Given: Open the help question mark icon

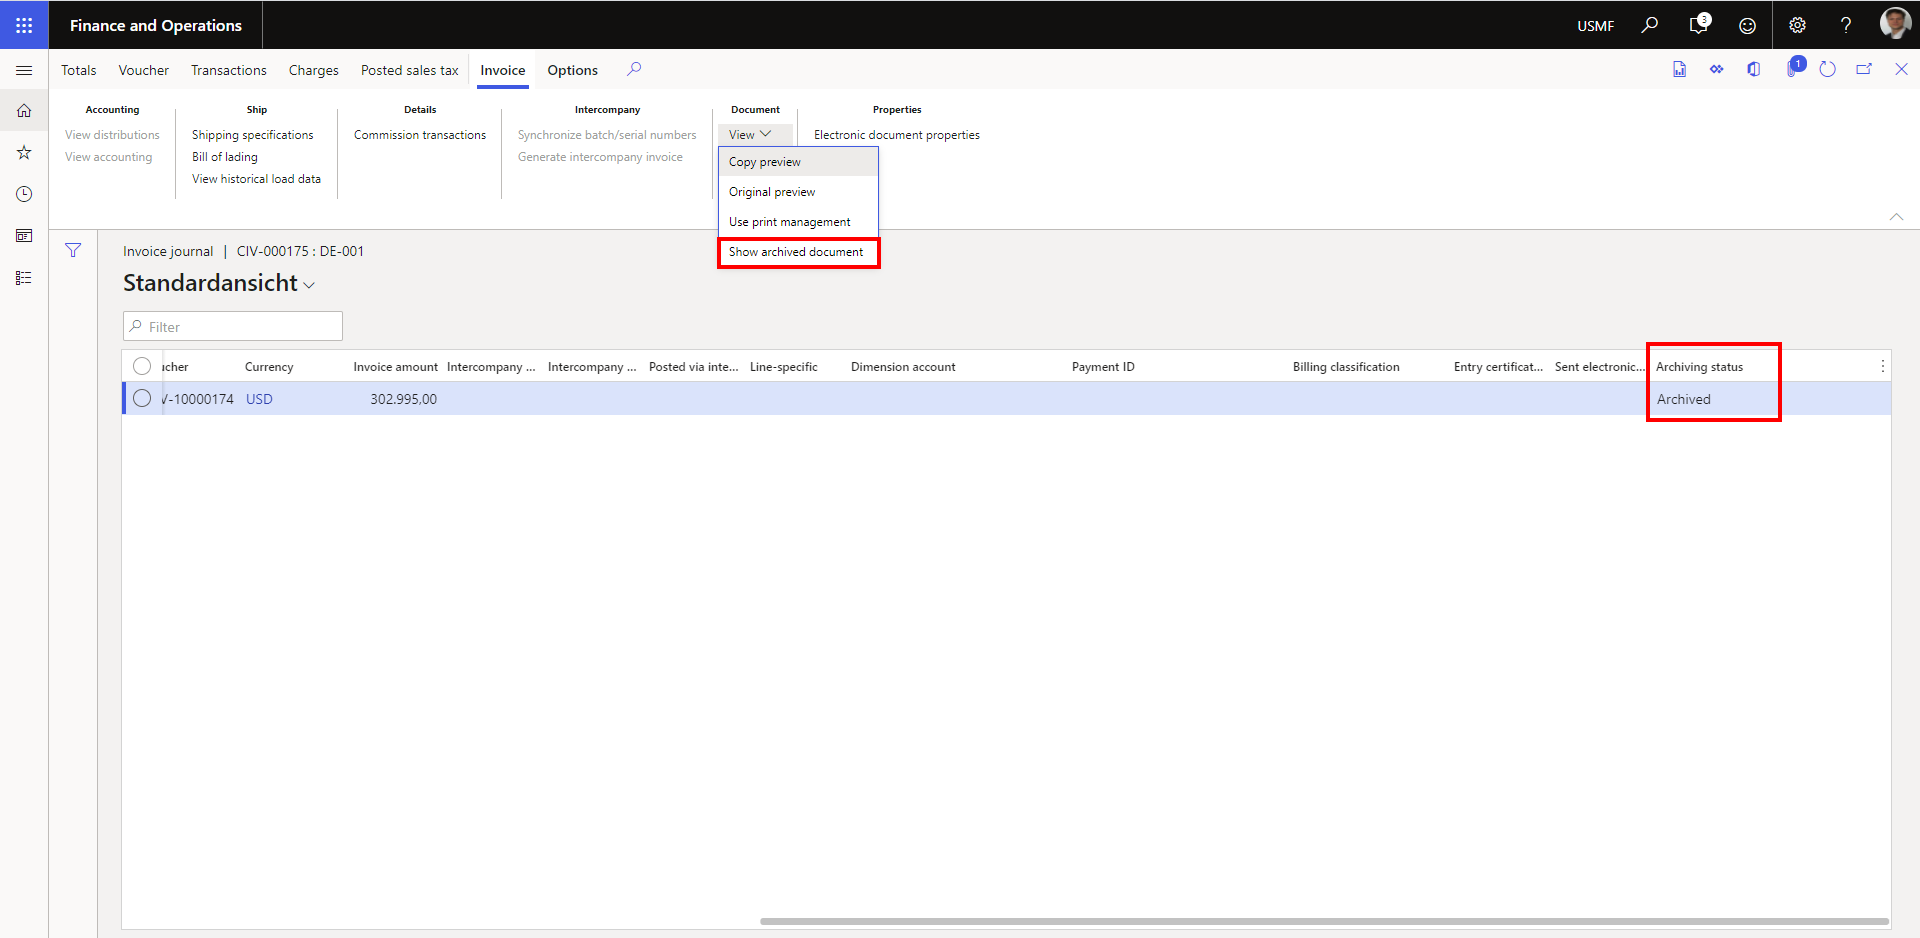Looking at the screenshot, I should click(1846, 26).
